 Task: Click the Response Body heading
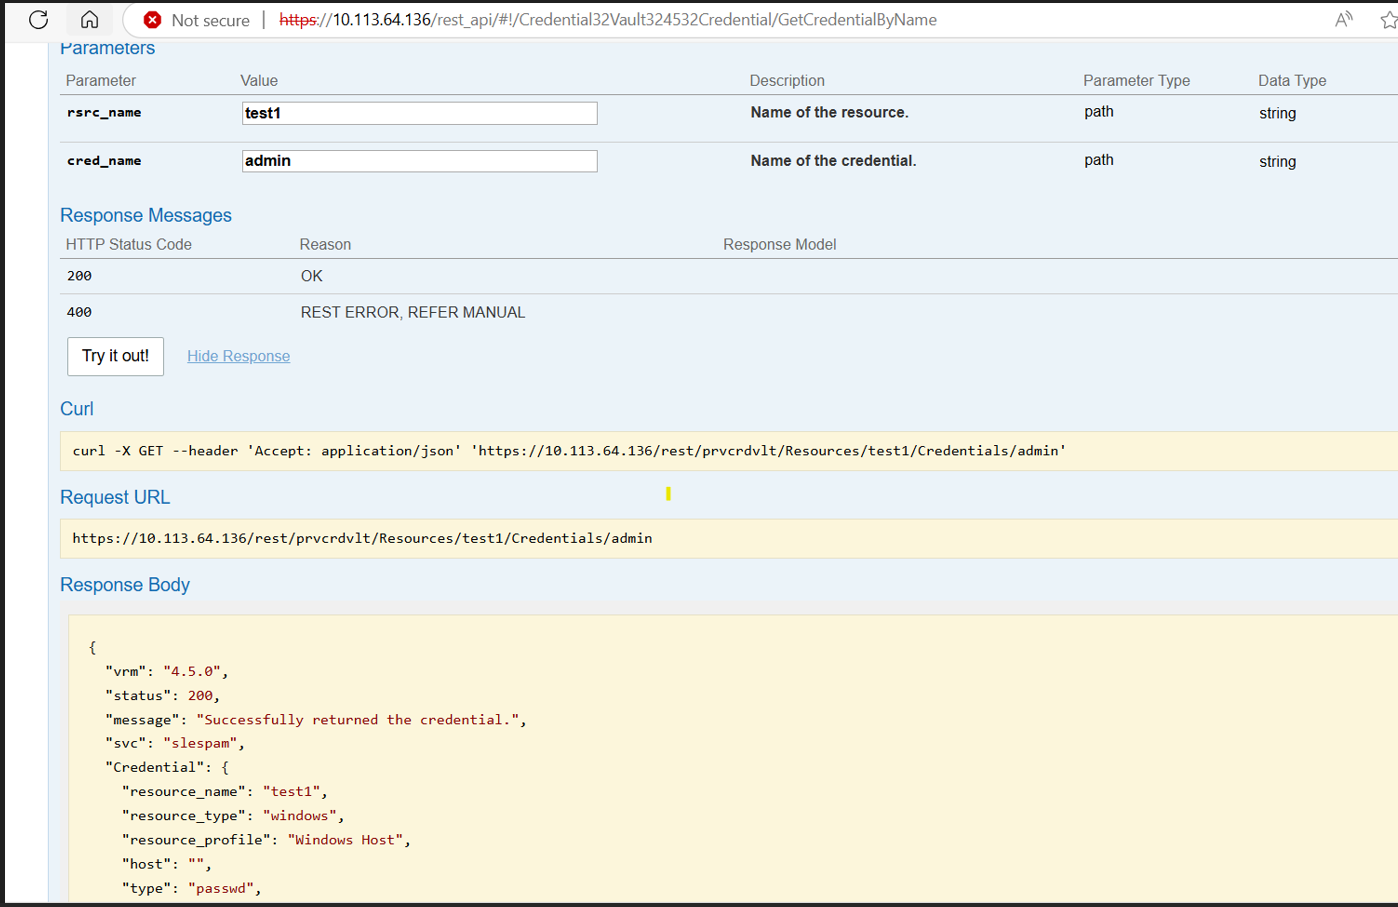(125, 585)
